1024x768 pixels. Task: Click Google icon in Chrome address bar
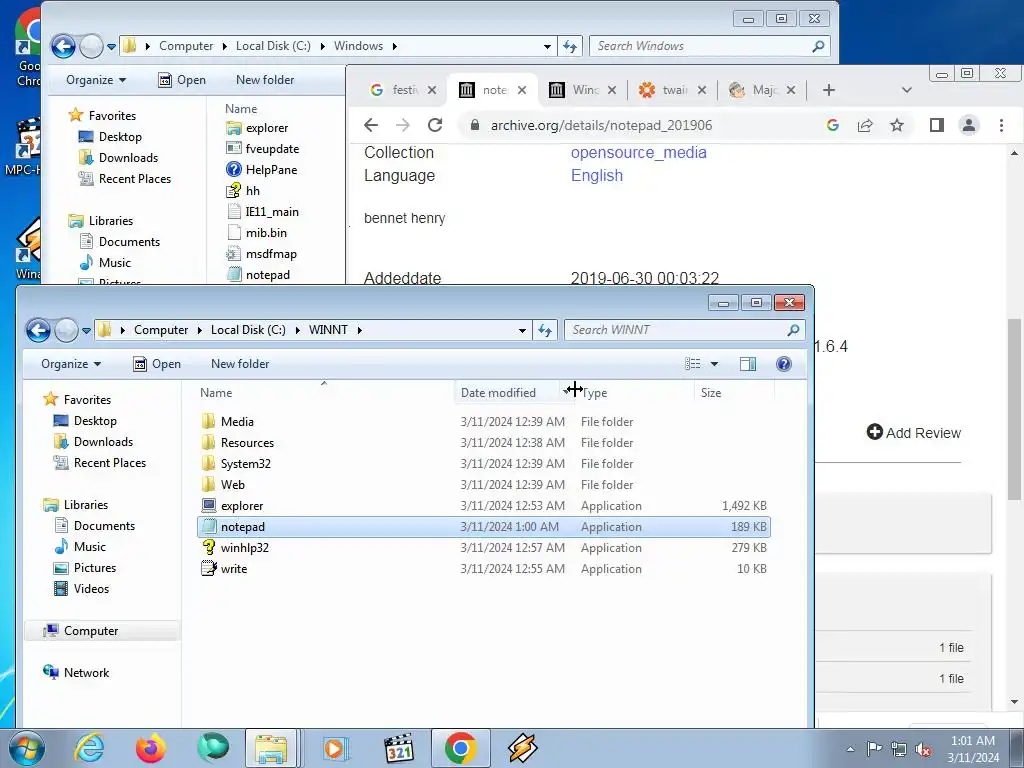pyautogui.click(x=833, y=125)
